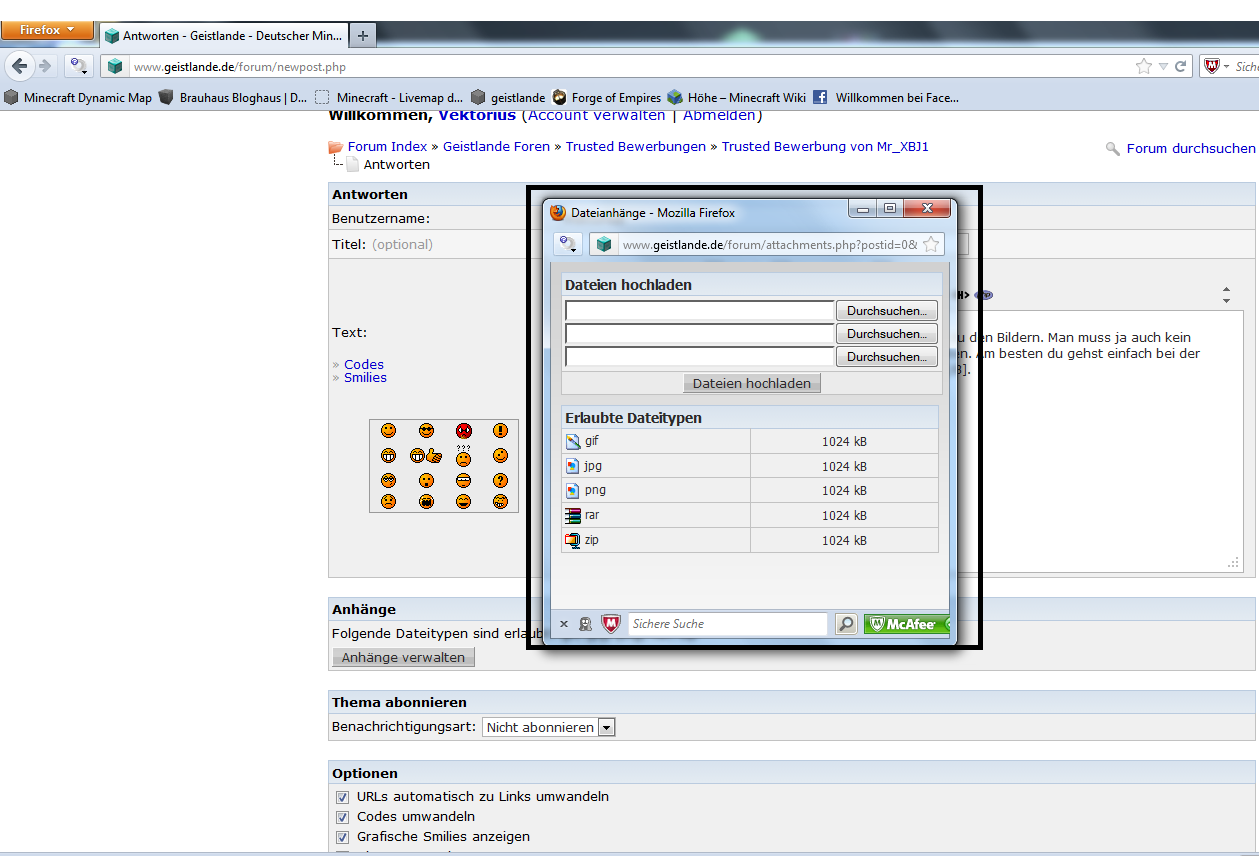Bookmark page with main address bar star
This screenshot has height=856, width=1259.
pyautogui.click(x=1144, y=66)
